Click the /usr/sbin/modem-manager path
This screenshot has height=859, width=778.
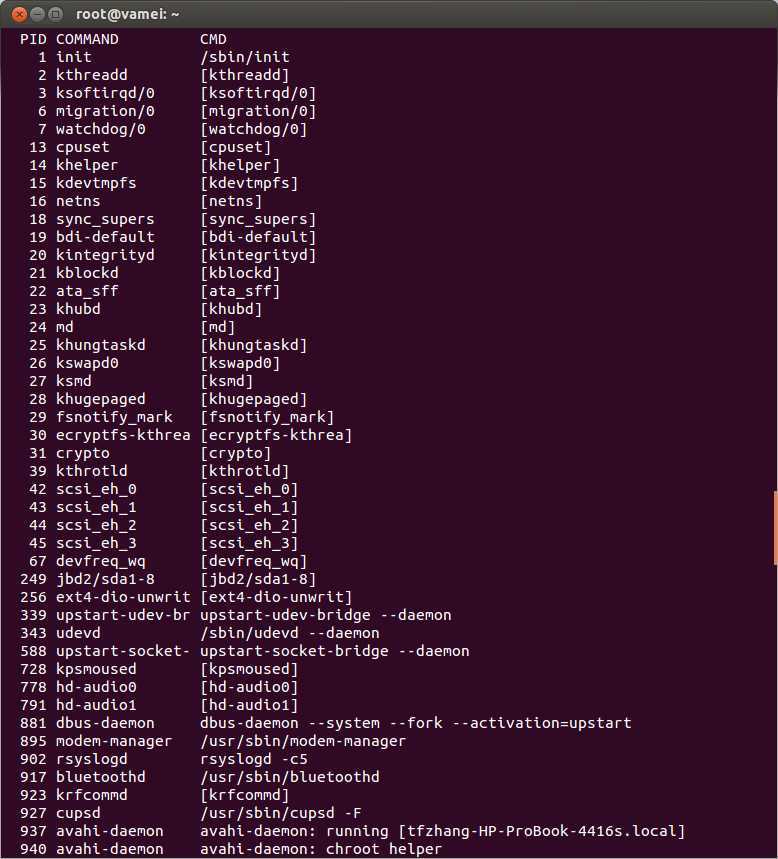(303, 741)
